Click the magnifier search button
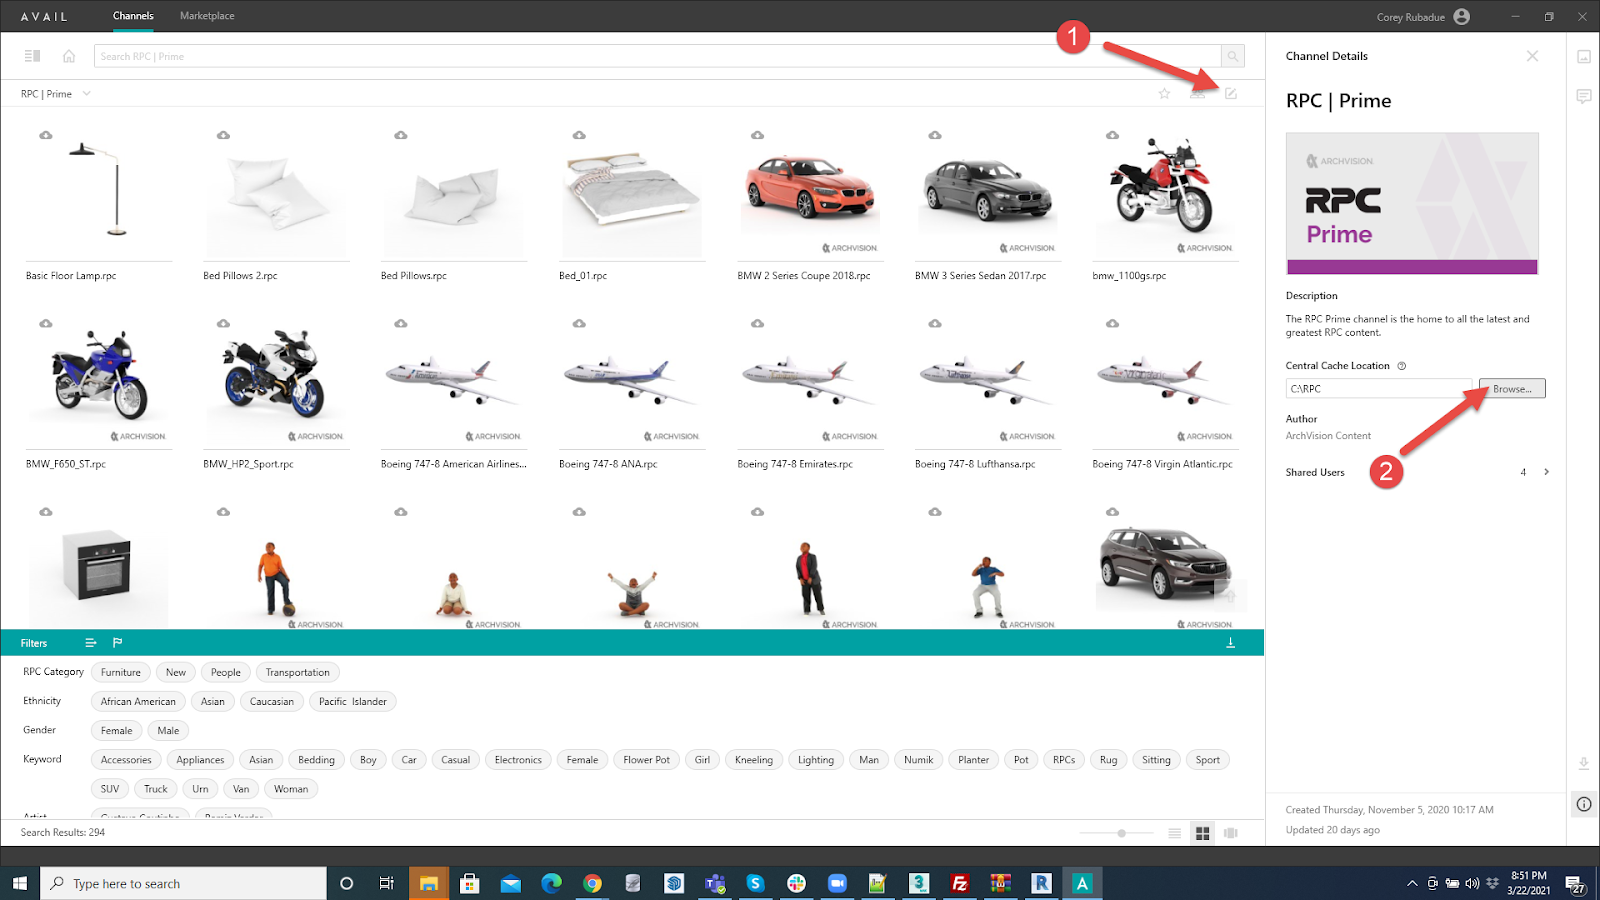1600x900 pixels. pos(1233,56)
